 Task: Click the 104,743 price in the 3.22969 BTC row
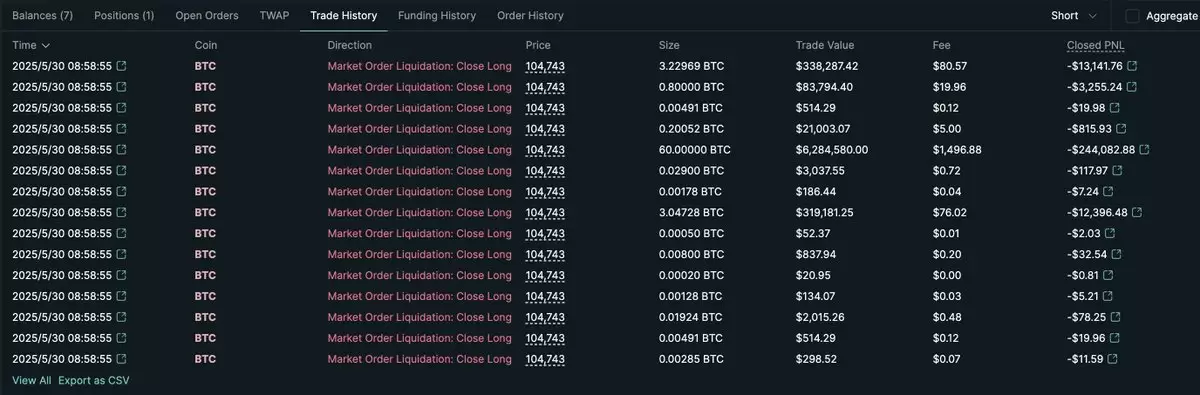coord(545,66)
